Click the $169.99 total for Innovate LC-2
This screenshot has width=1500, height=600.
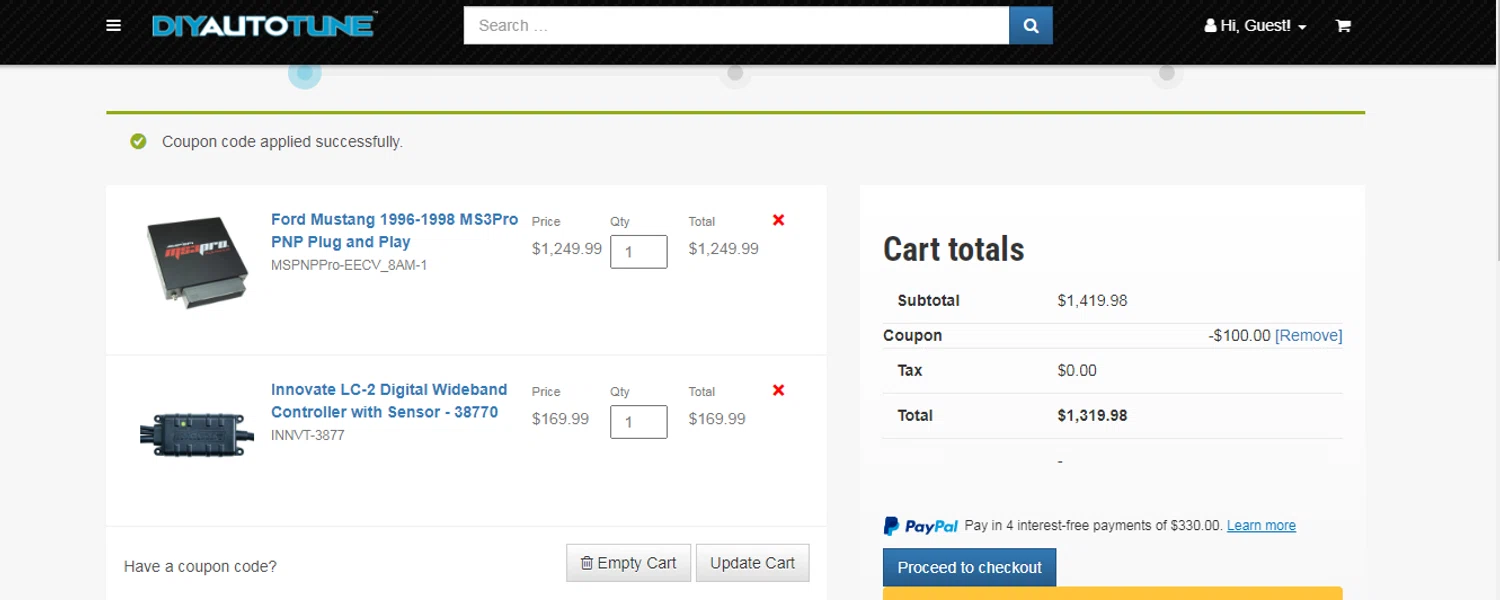tap(717, 419)
